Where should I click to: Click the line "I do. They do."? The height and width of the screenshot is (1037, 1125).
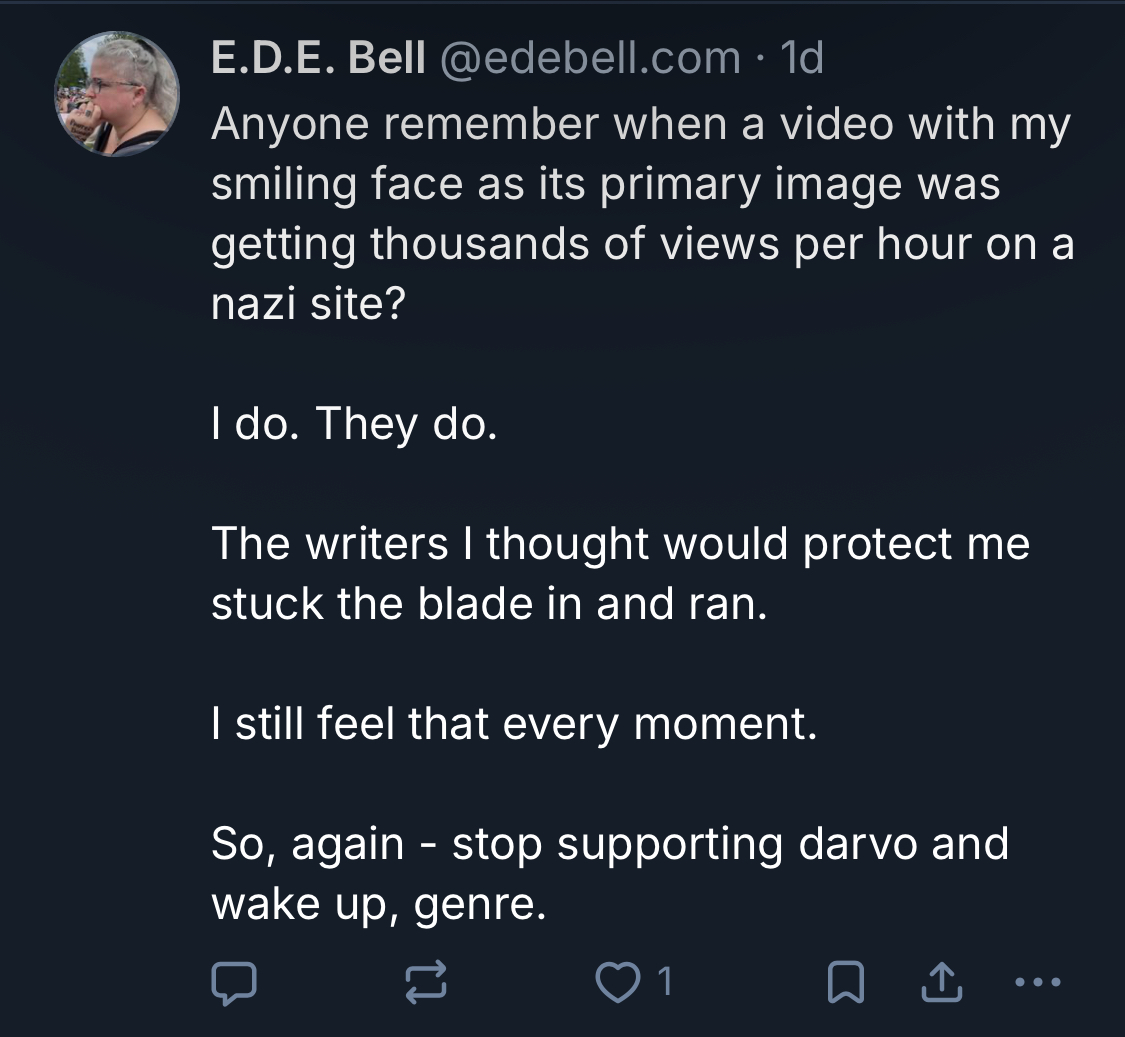pos(354,423)
